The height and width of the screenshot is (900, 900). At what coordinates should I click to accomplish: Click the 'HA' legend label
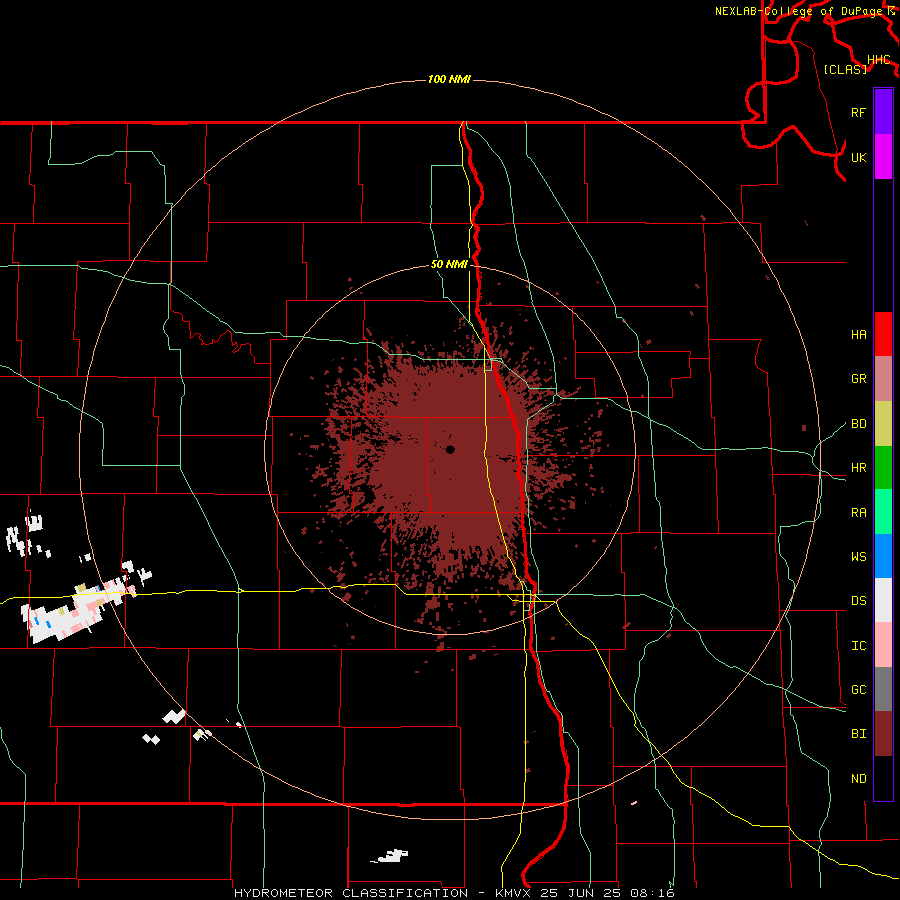pos(858,335)
